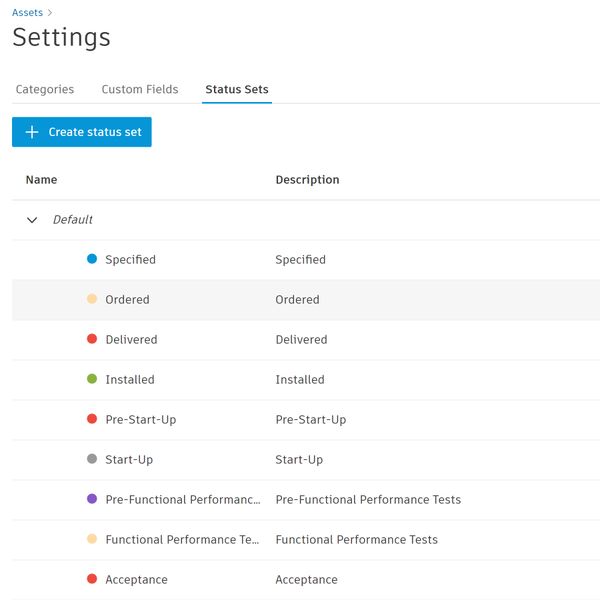Click the red Acceptance status dot
Image resolution: width=600 pixels, height=600 pixels.
tap(92, 579)
